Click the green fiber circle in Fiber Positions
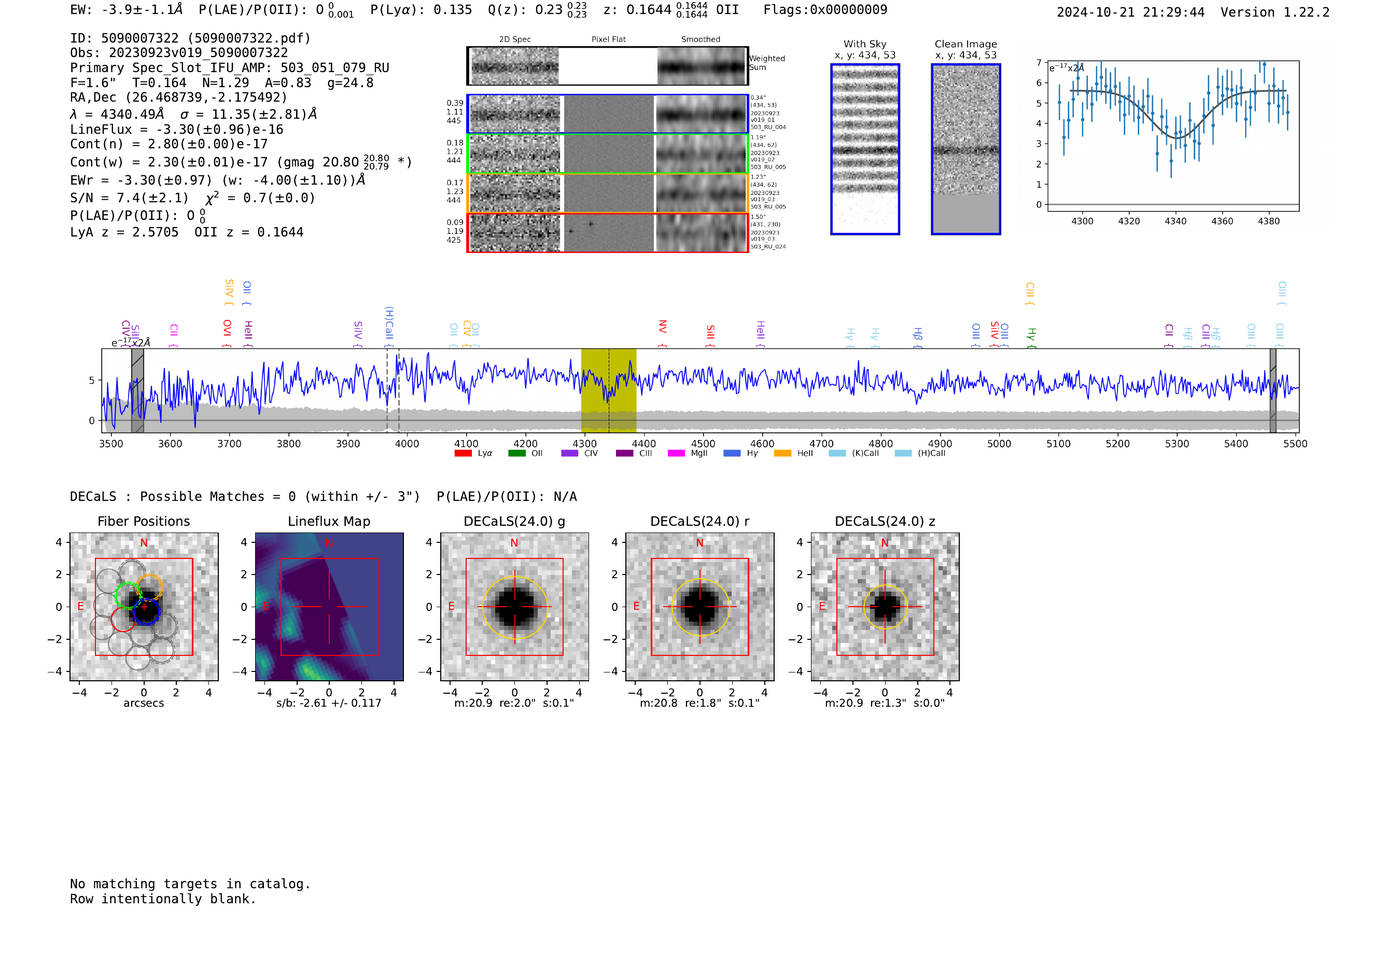This screenshot has width=1400, height=953. [128, 595]
